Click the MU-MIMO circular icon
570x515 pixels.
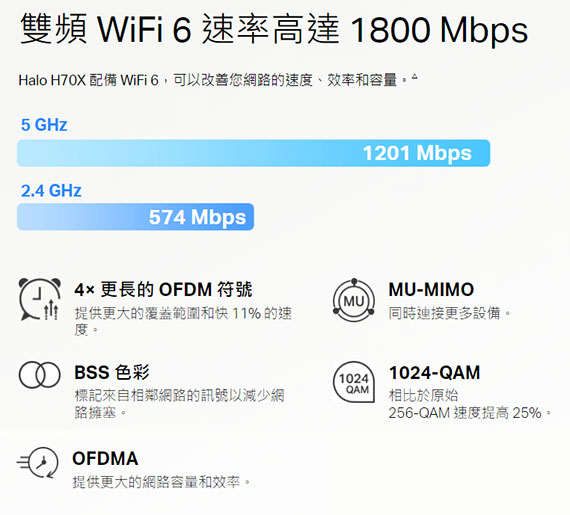coord(353,300)
